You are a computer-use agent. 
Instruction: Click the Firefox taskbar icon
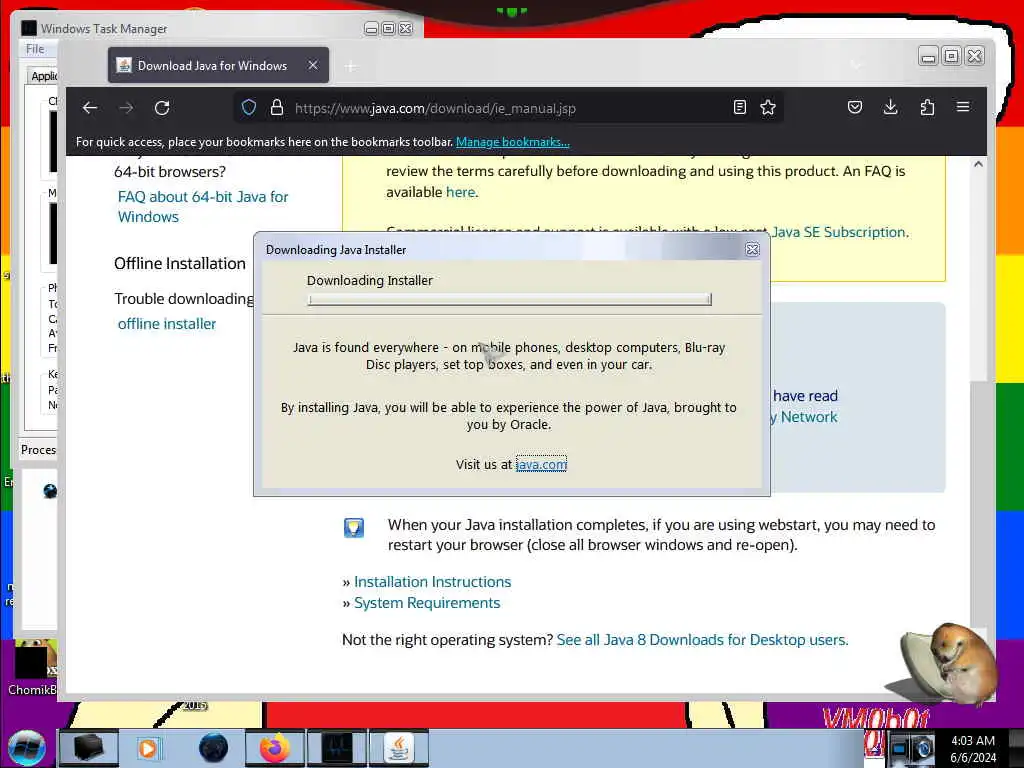[x=274, y=748]
